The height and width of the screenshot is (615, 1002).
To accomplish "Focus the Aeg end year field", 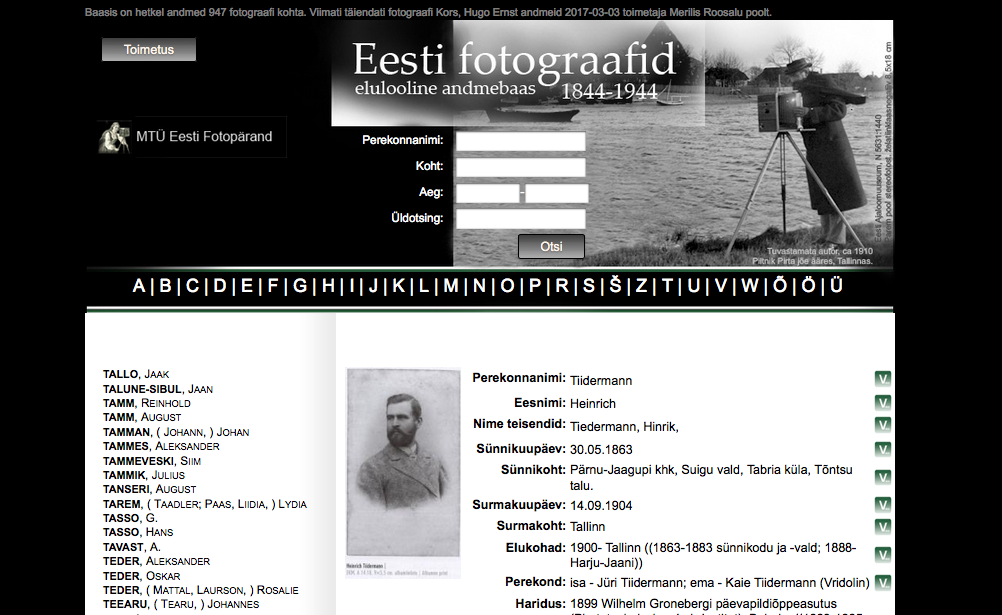I will [557, 193].
